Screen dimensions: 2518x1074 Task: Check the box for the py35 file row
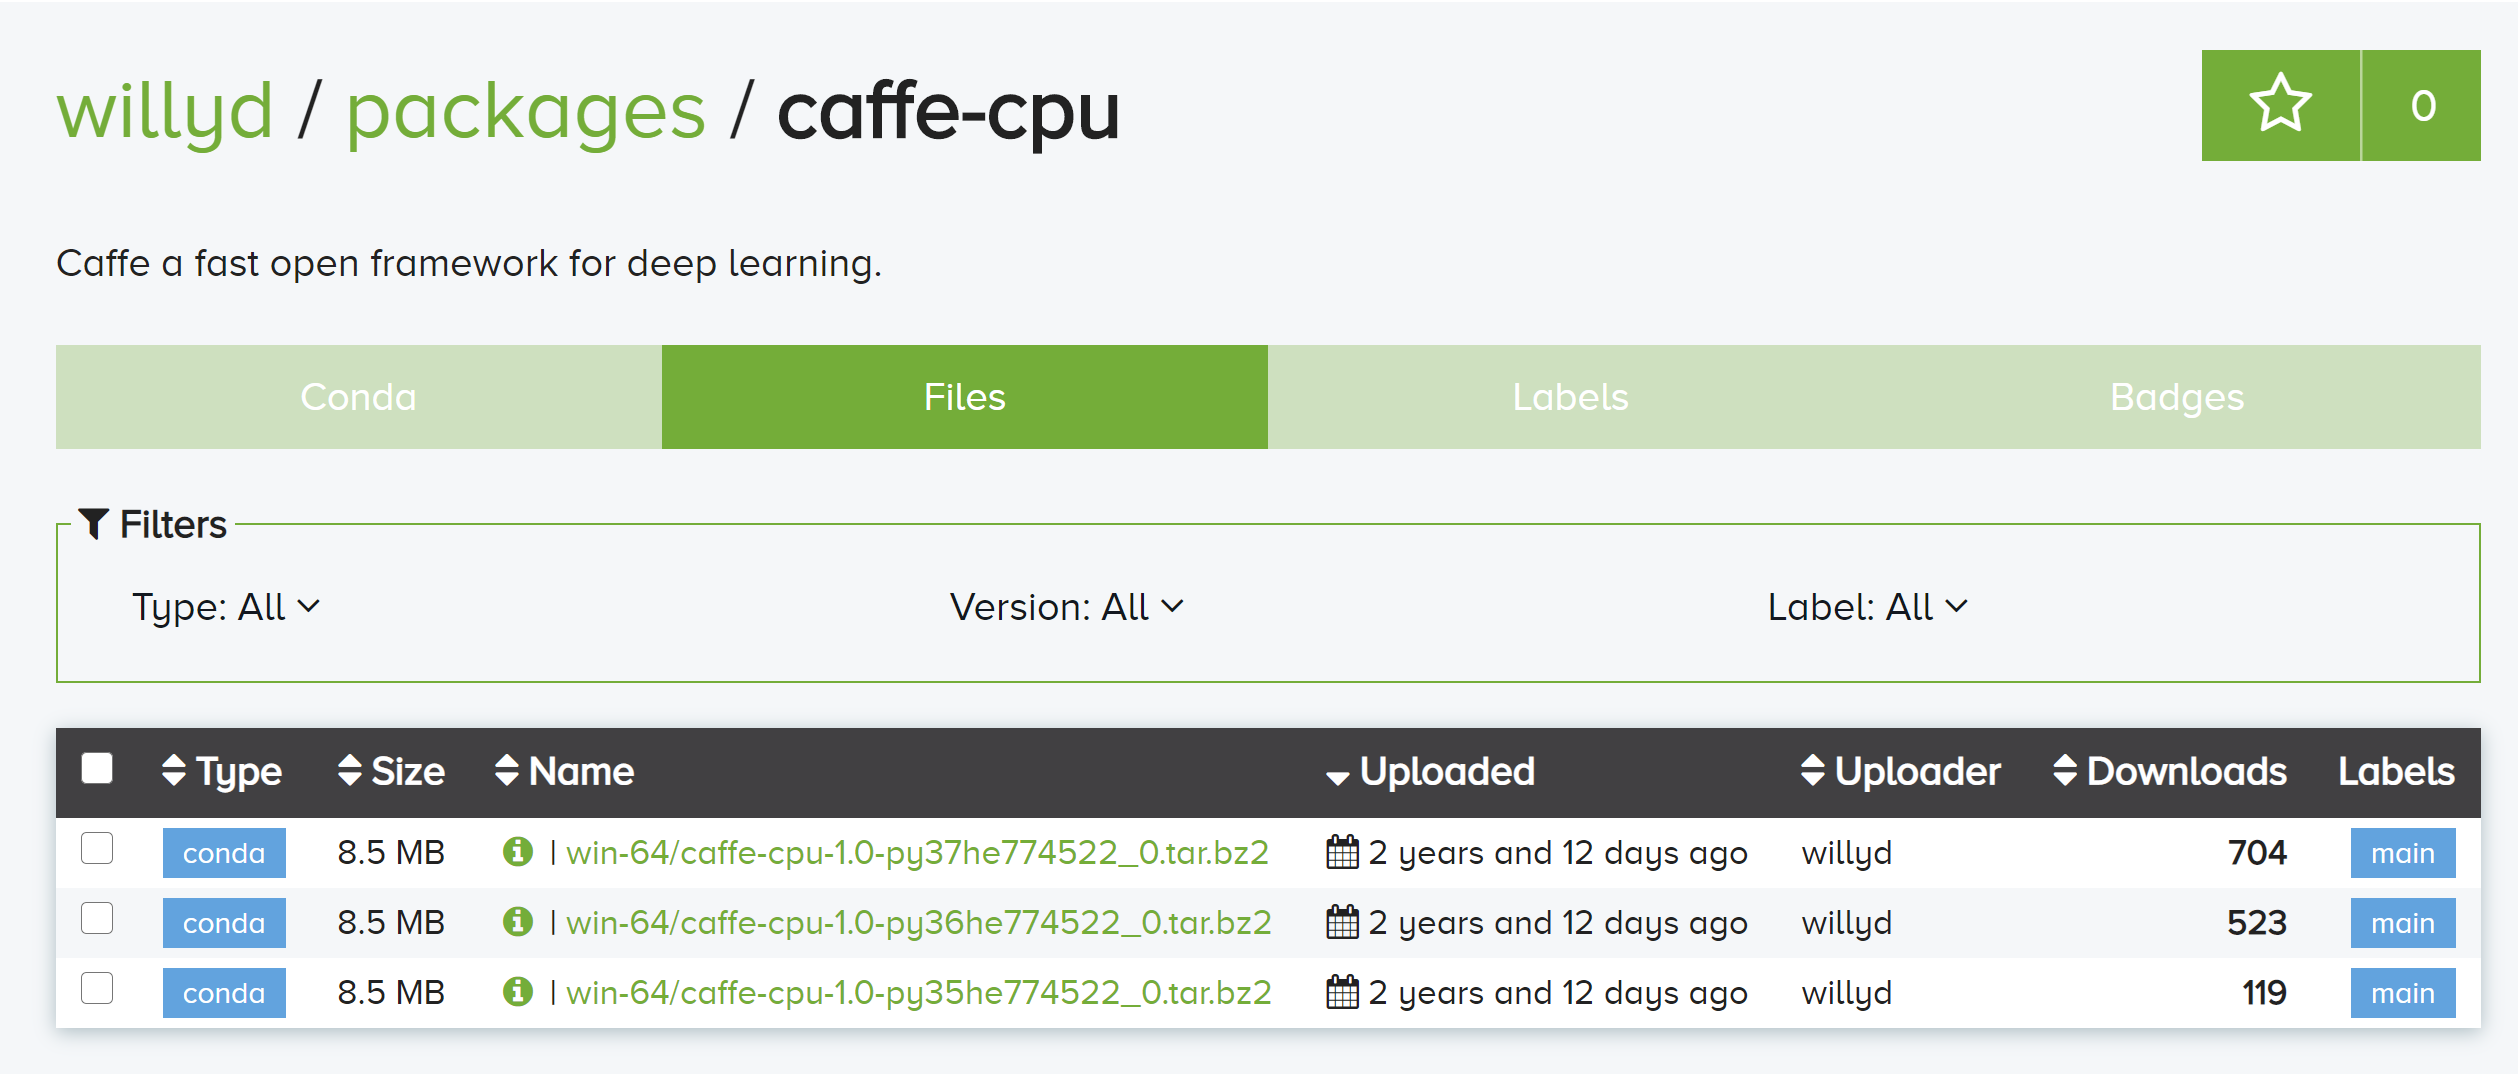click(x=97, y=988)
